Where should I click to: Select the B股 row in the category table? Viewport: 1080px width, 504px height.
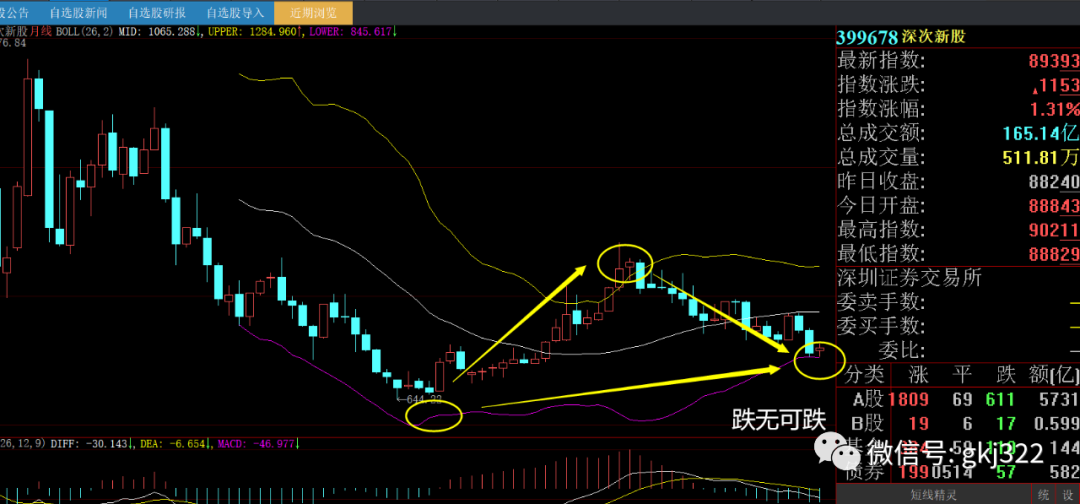point(957,422)
